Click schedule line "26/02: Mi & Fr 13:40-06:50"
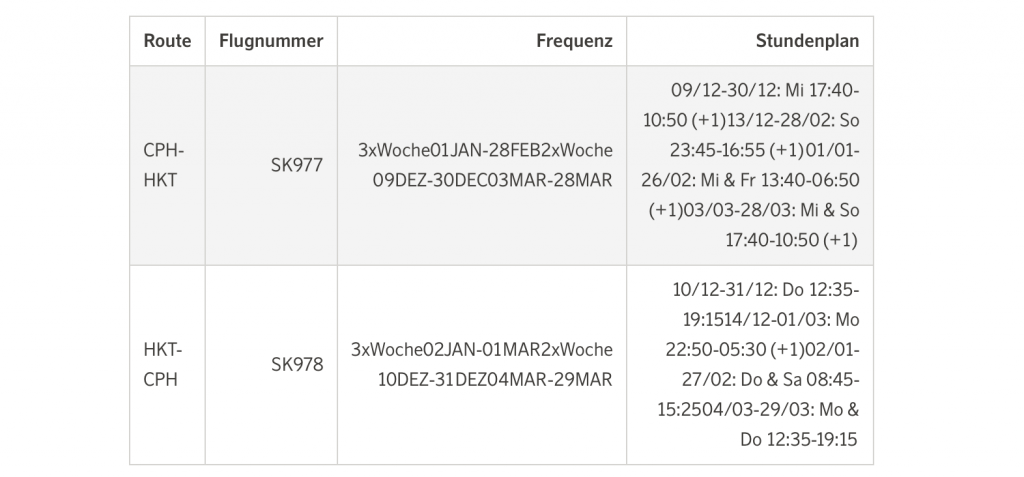 (x=759, y=181)
